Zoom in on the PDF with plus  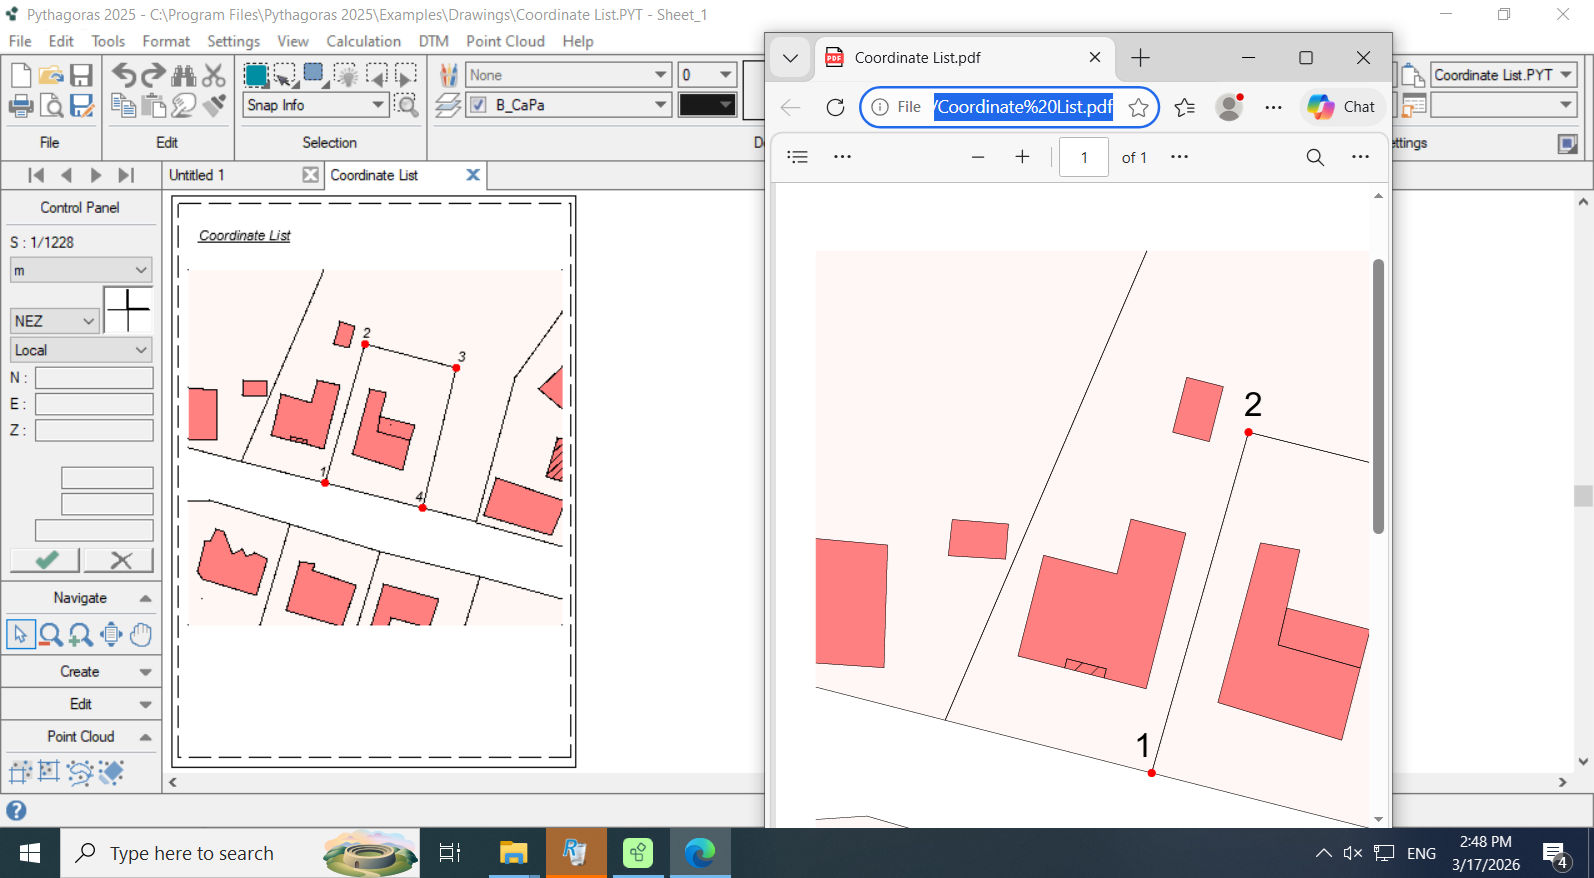tap(1022, 157)
